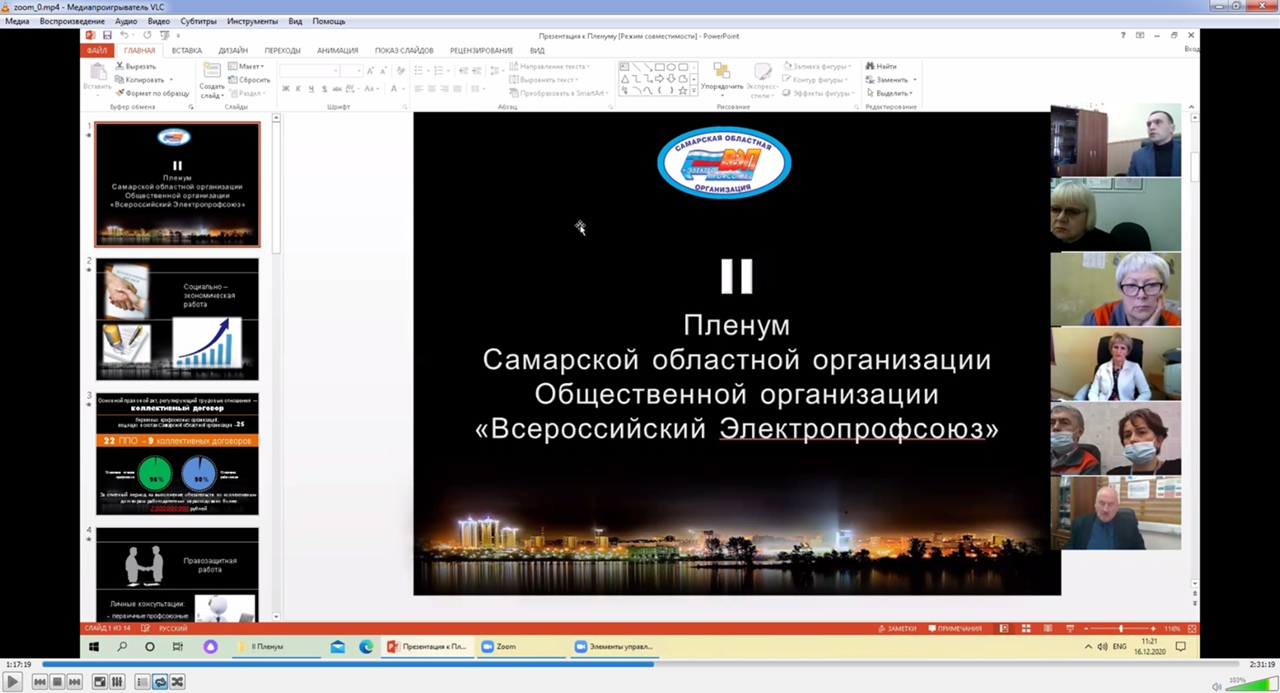
Task: Click the Undo arrow in quick access toolbar
Action: point(125,35)
